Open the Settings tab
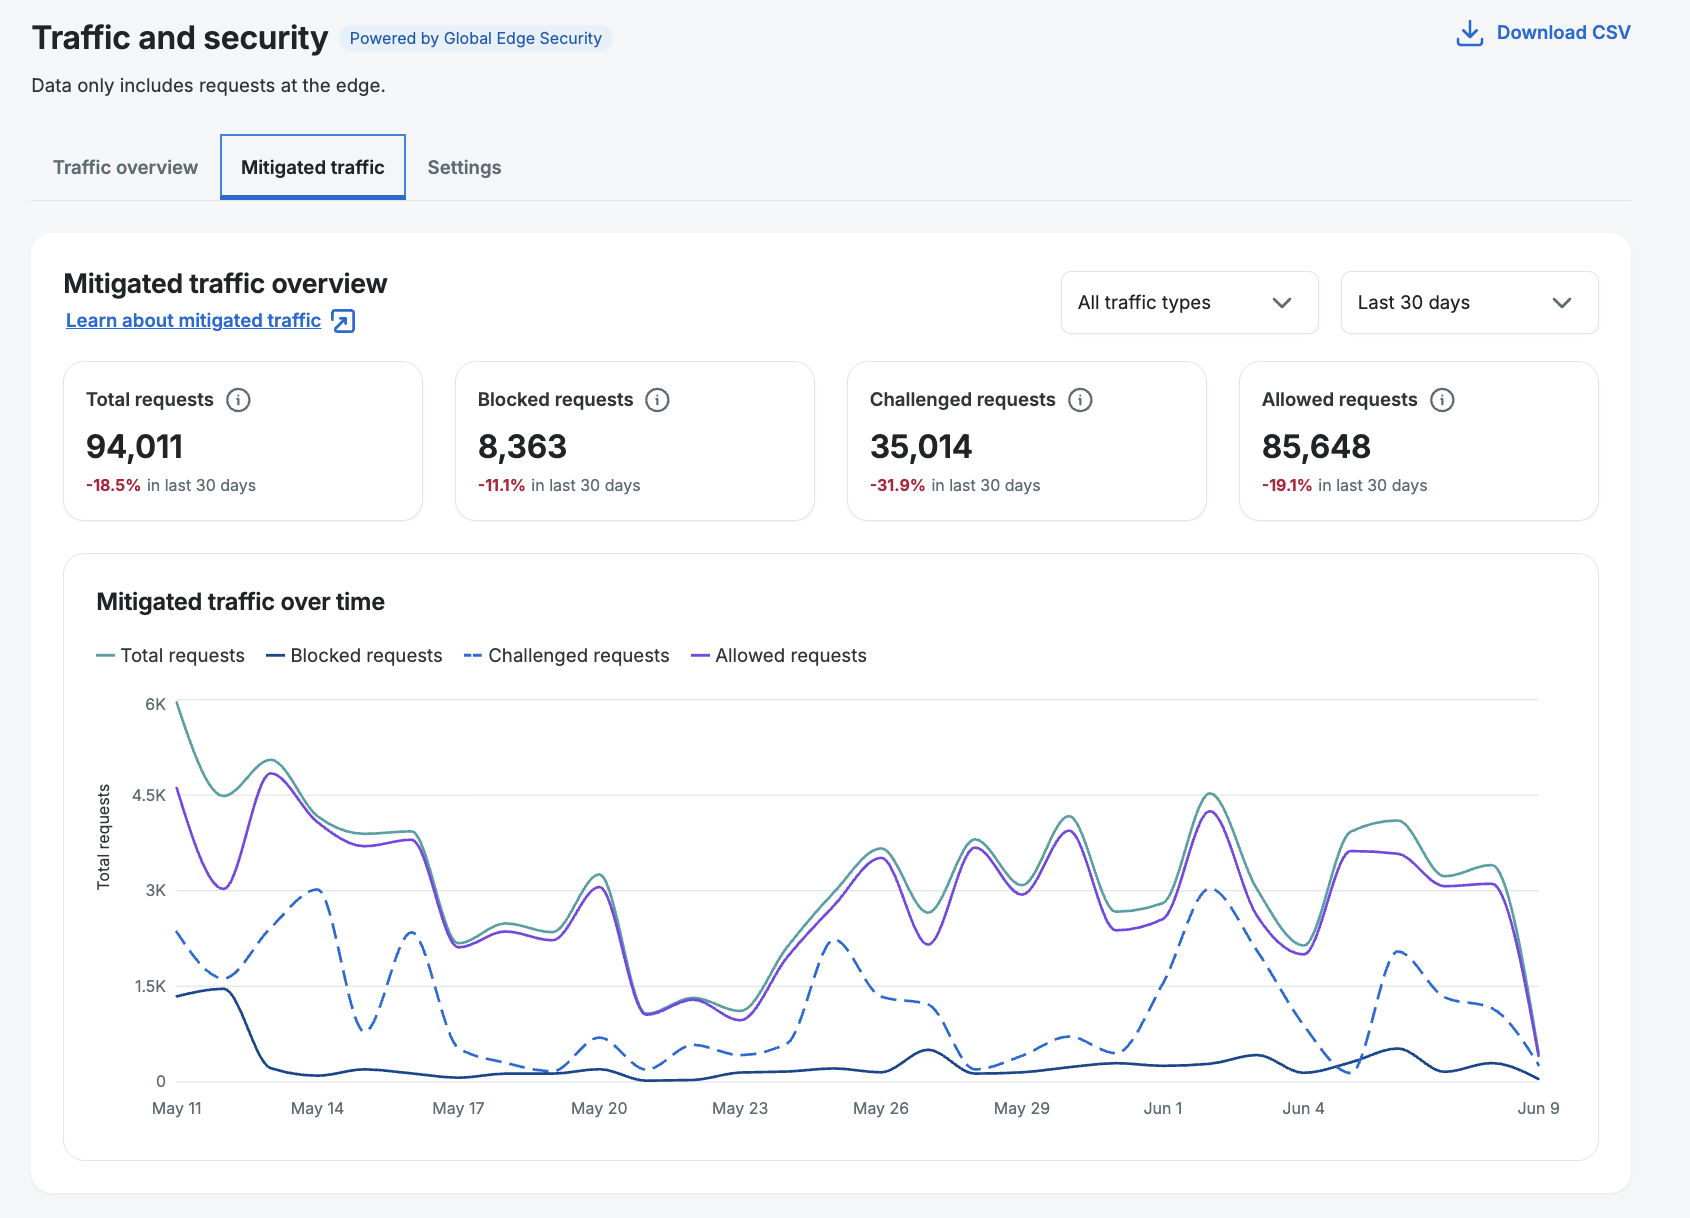This screenshot has height=1218, width=1690. (464, 168)
